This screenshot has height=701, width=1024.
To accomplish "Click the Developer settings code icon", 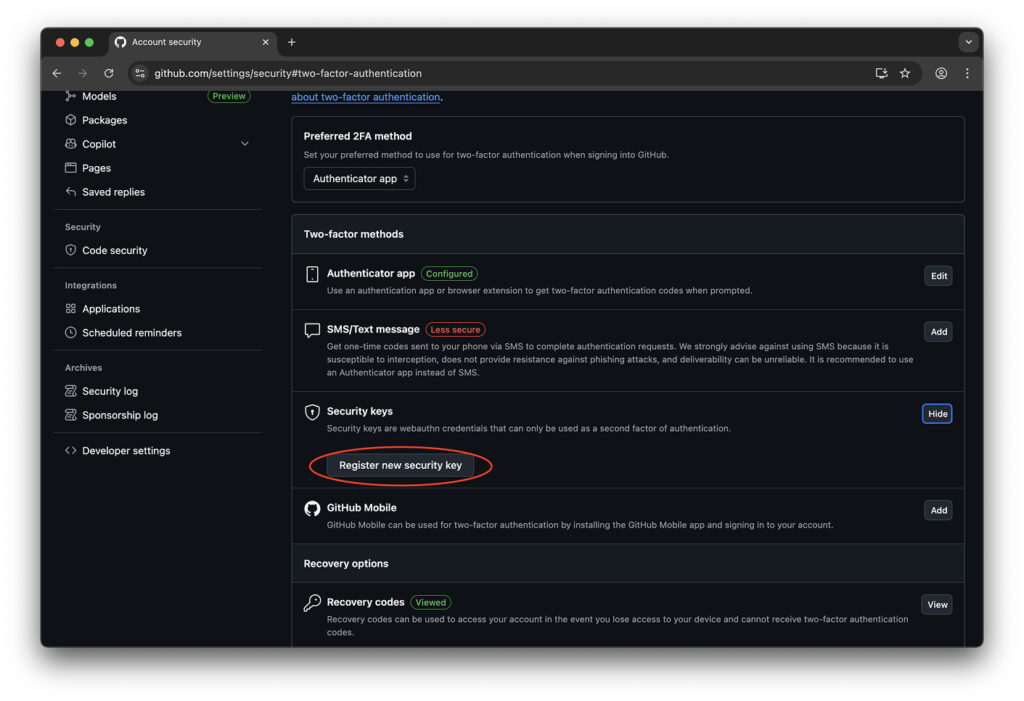I will 71,450.
